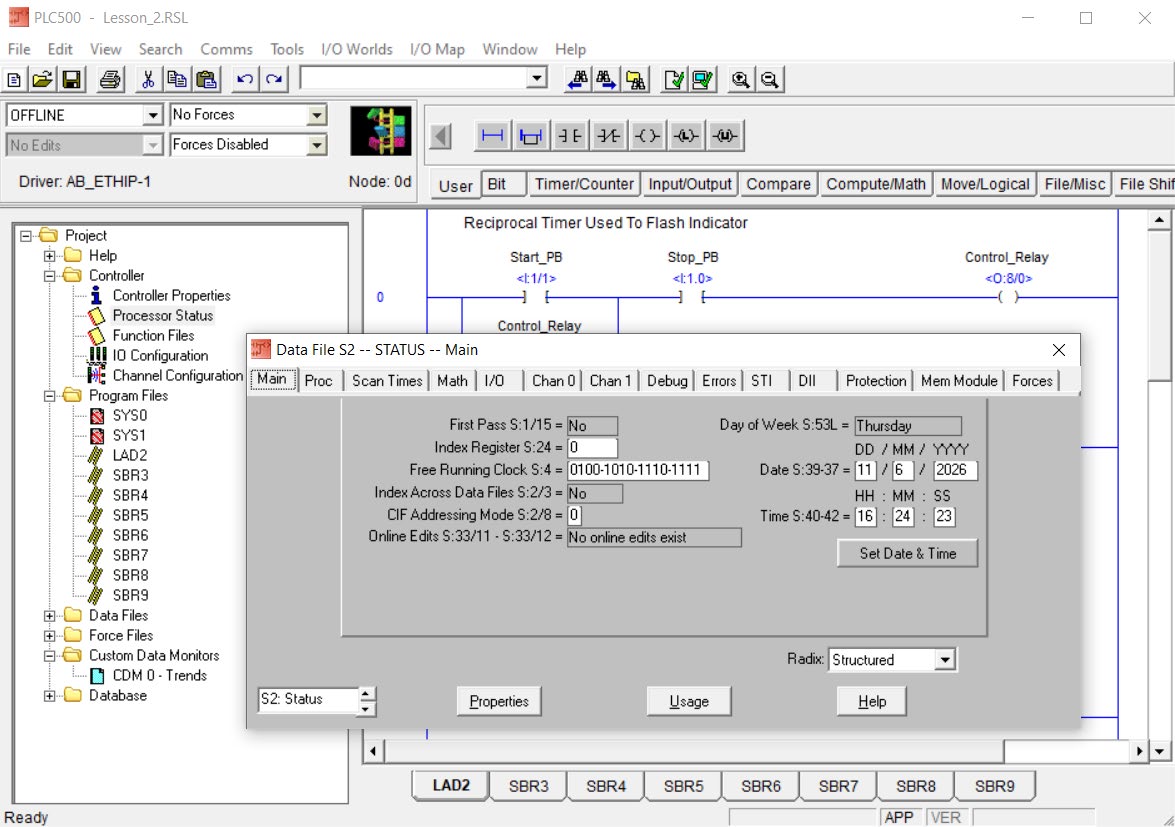Click the horizontal scrollbar left arrow
1175x827 pixels.
click(x=373, y=751)
